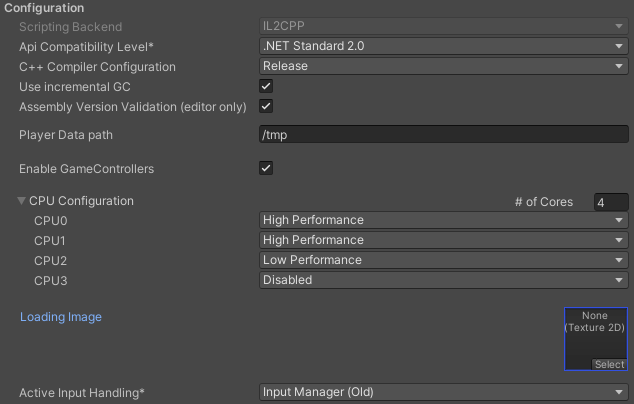Click the Loading Image label

[61, 317]
